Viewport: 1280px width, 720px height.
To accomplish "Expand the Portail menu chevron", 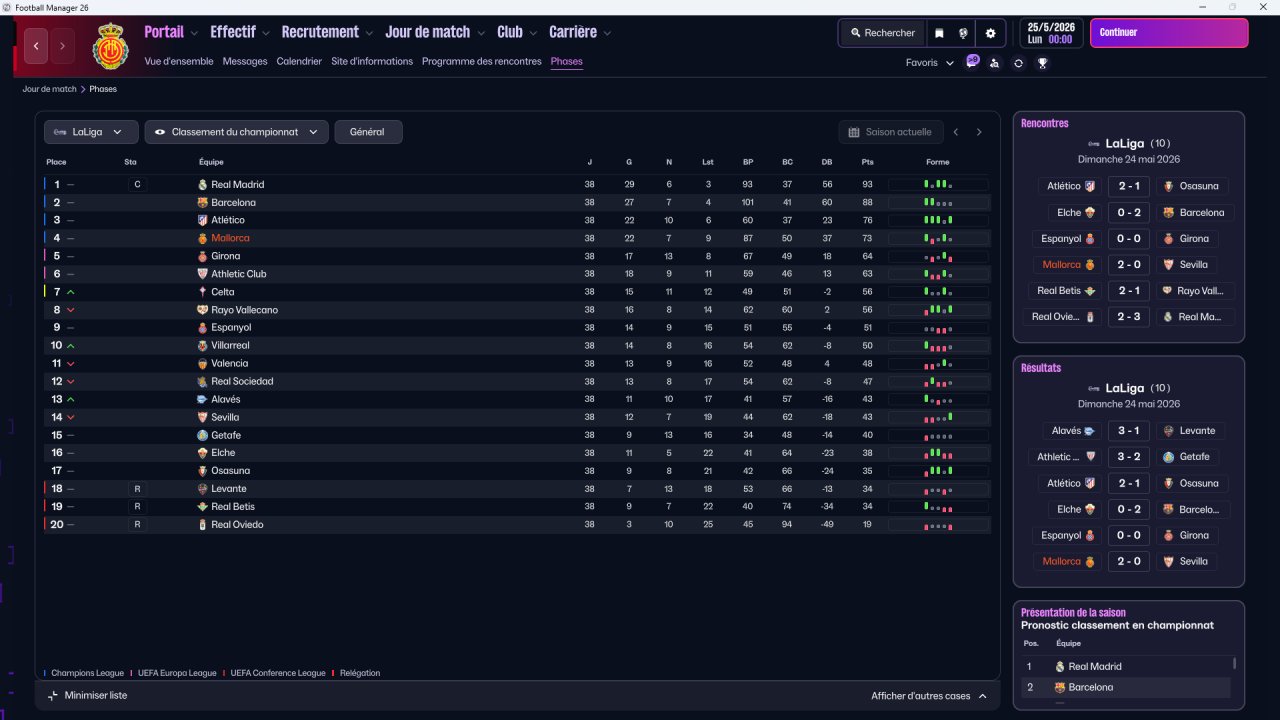I will click(x=194, y=33).
